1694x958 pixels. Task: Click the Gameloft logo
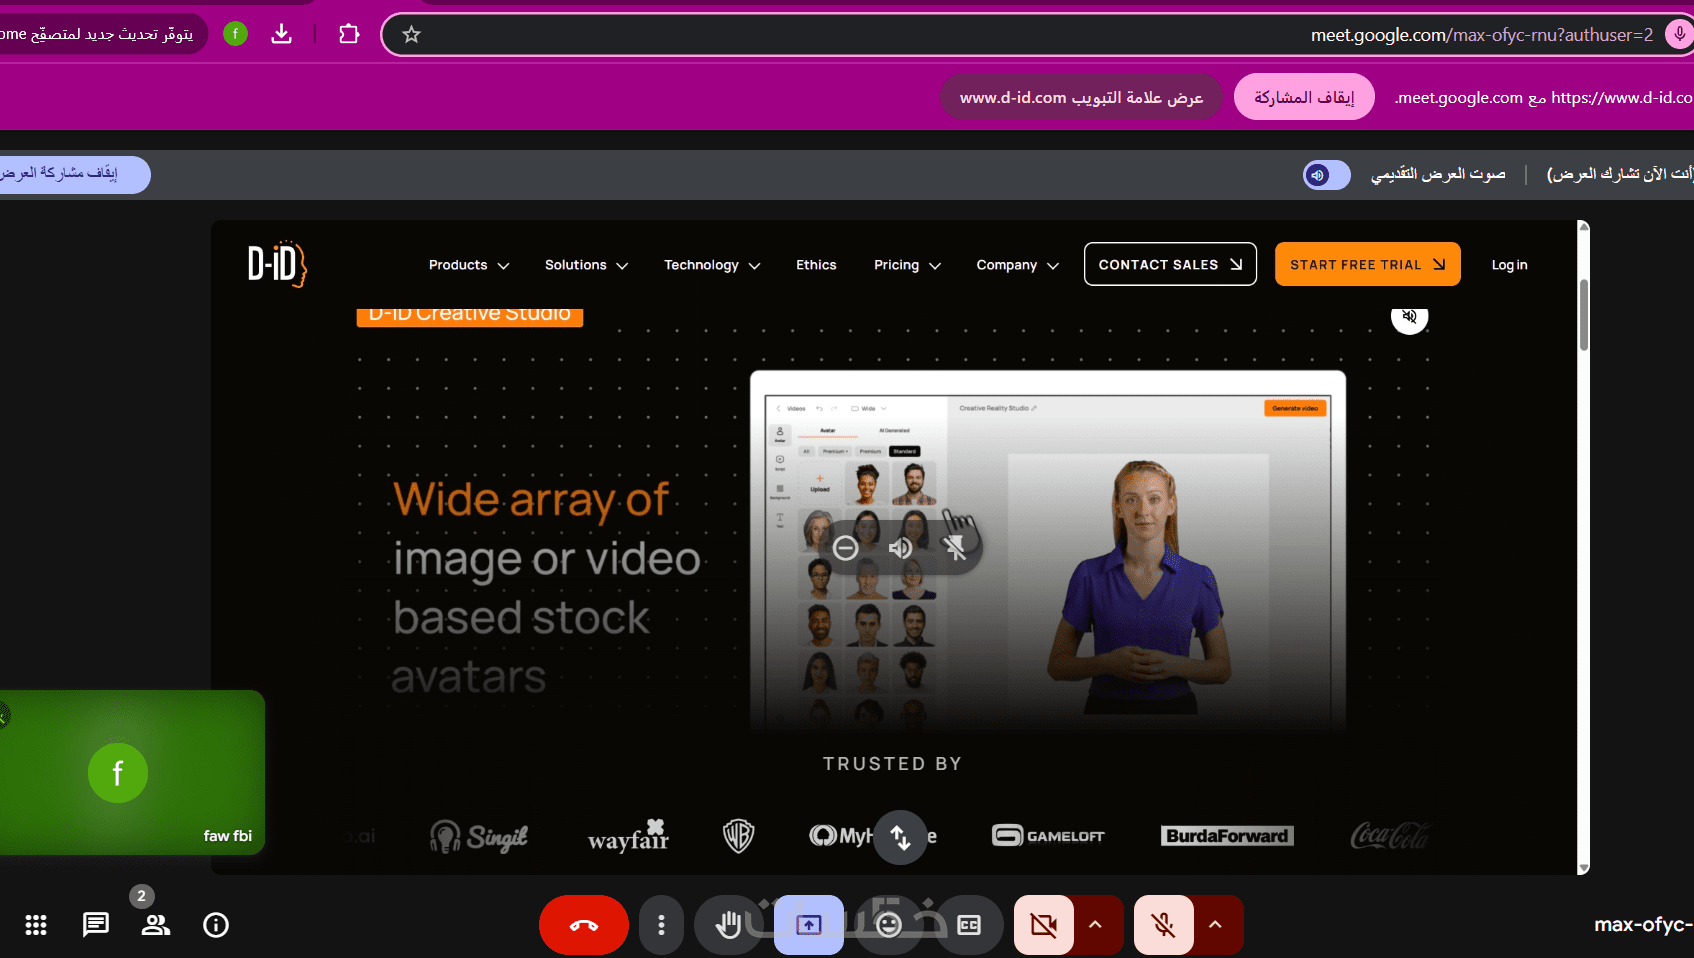point(1048,835)
